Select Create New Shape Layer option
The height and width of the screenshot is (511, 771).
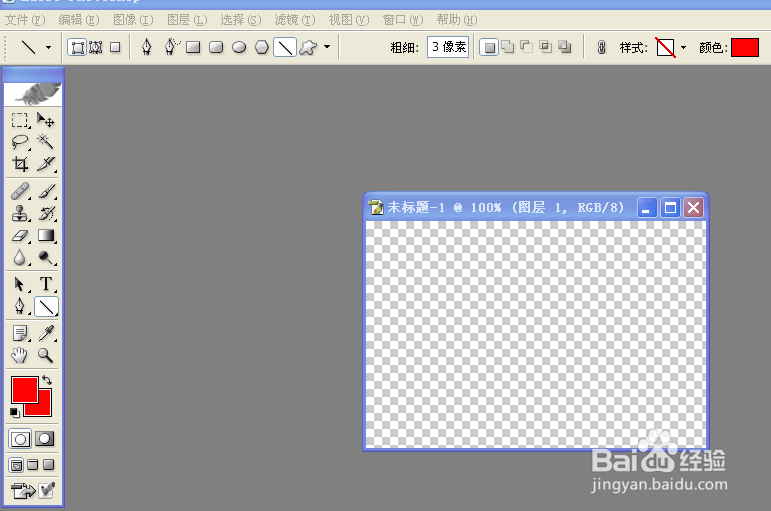489,47
